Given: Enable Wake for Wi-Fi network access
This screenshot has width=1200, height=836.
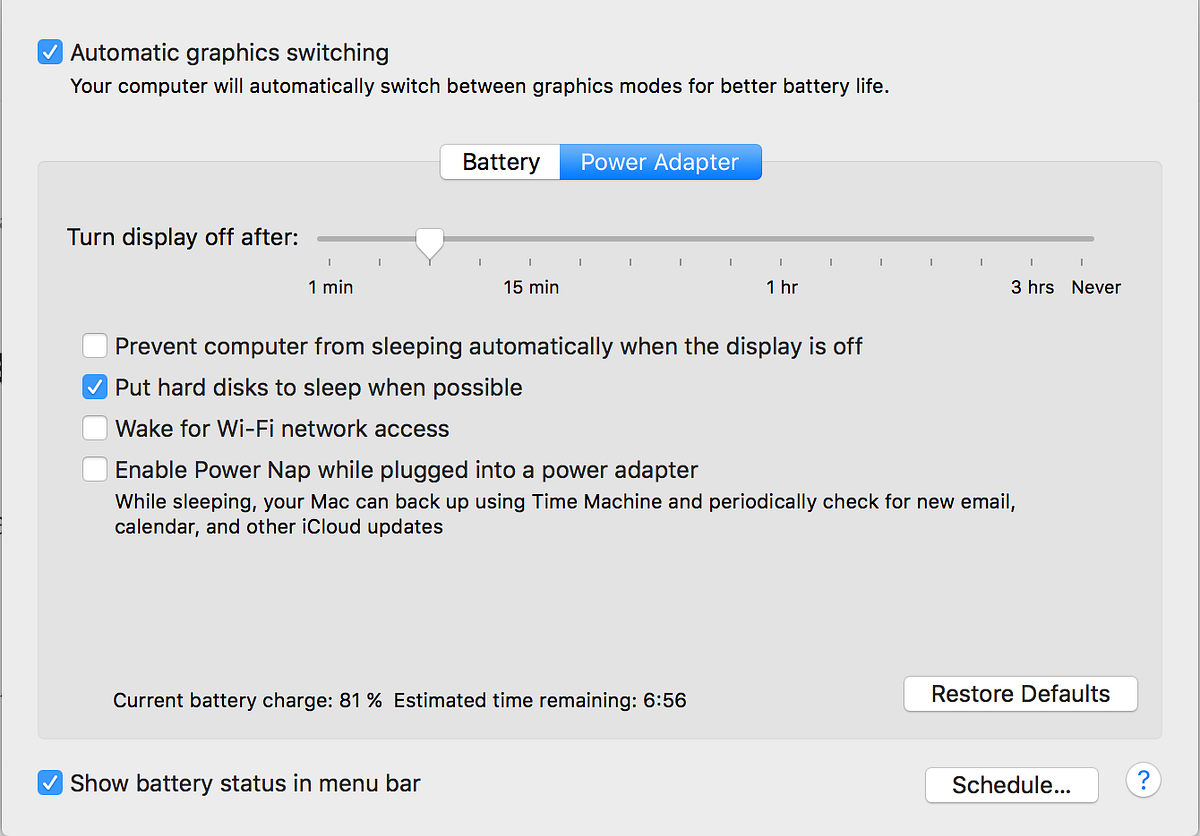Looking at the screenshot, I should tap(94, 427).
